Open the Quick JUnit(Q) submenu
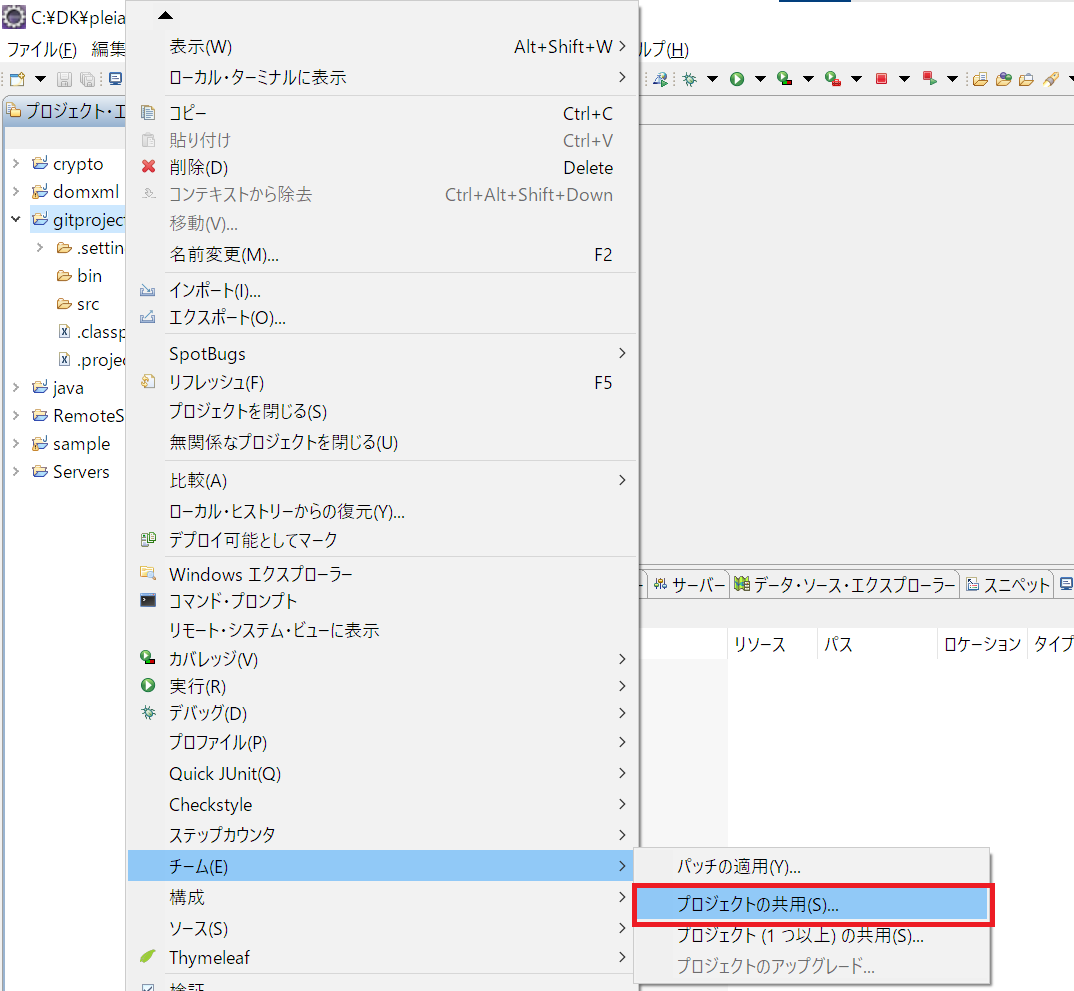This screenshot has width=1074, height=991. pyautogui.click(x=383, y=773)
